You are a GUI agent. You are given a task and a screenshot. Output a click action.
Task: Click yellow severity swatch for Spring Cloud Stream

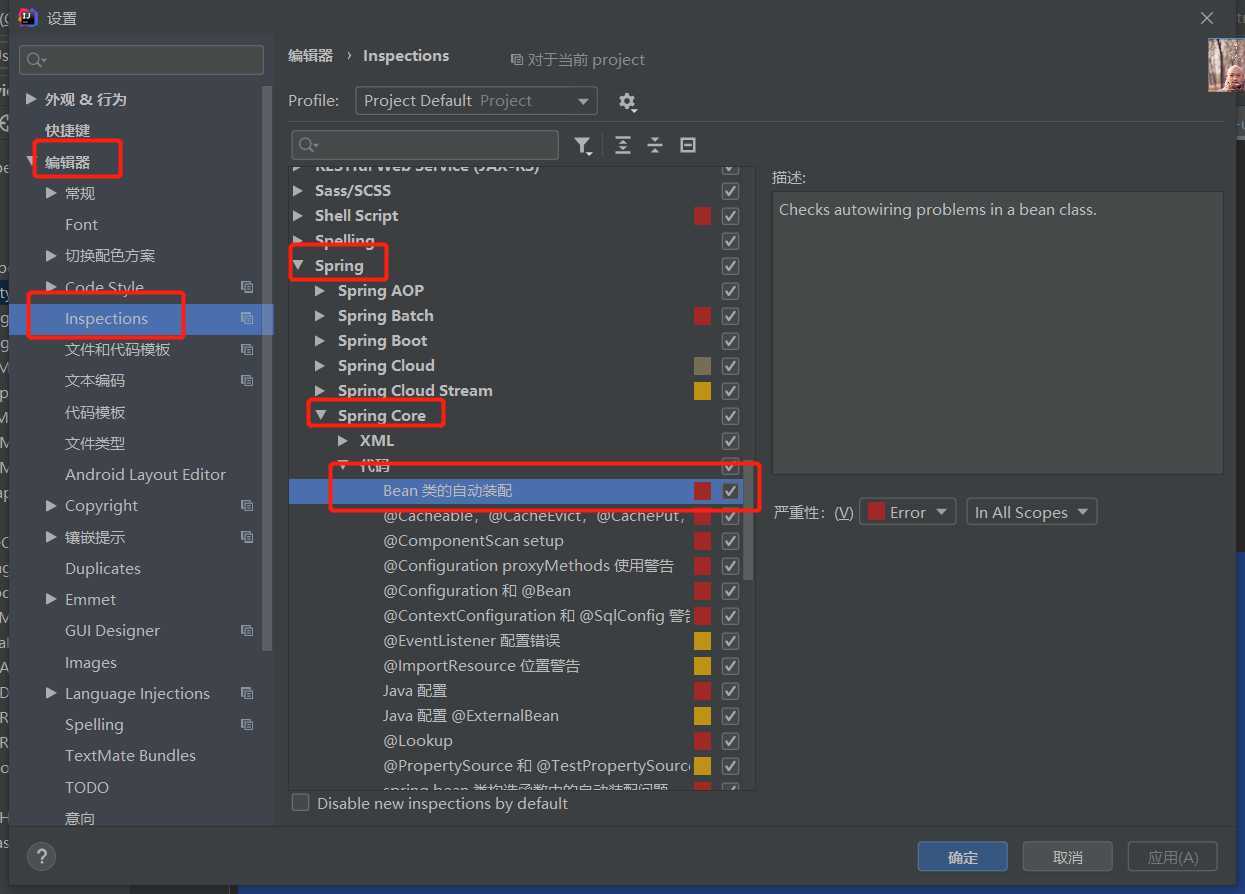(x=702, y=391)
